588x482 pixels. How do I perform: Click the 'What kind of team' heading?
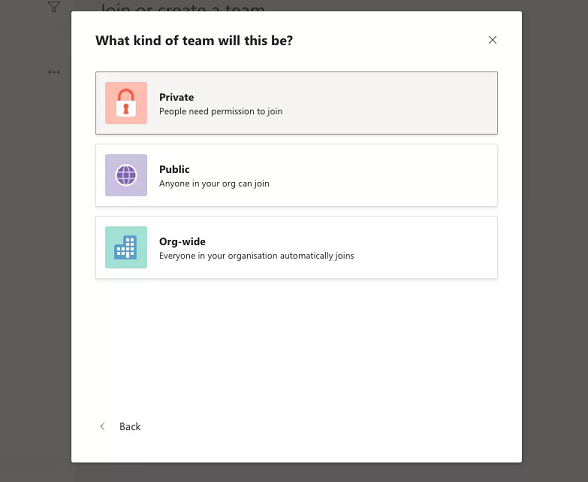pos(194,40)
